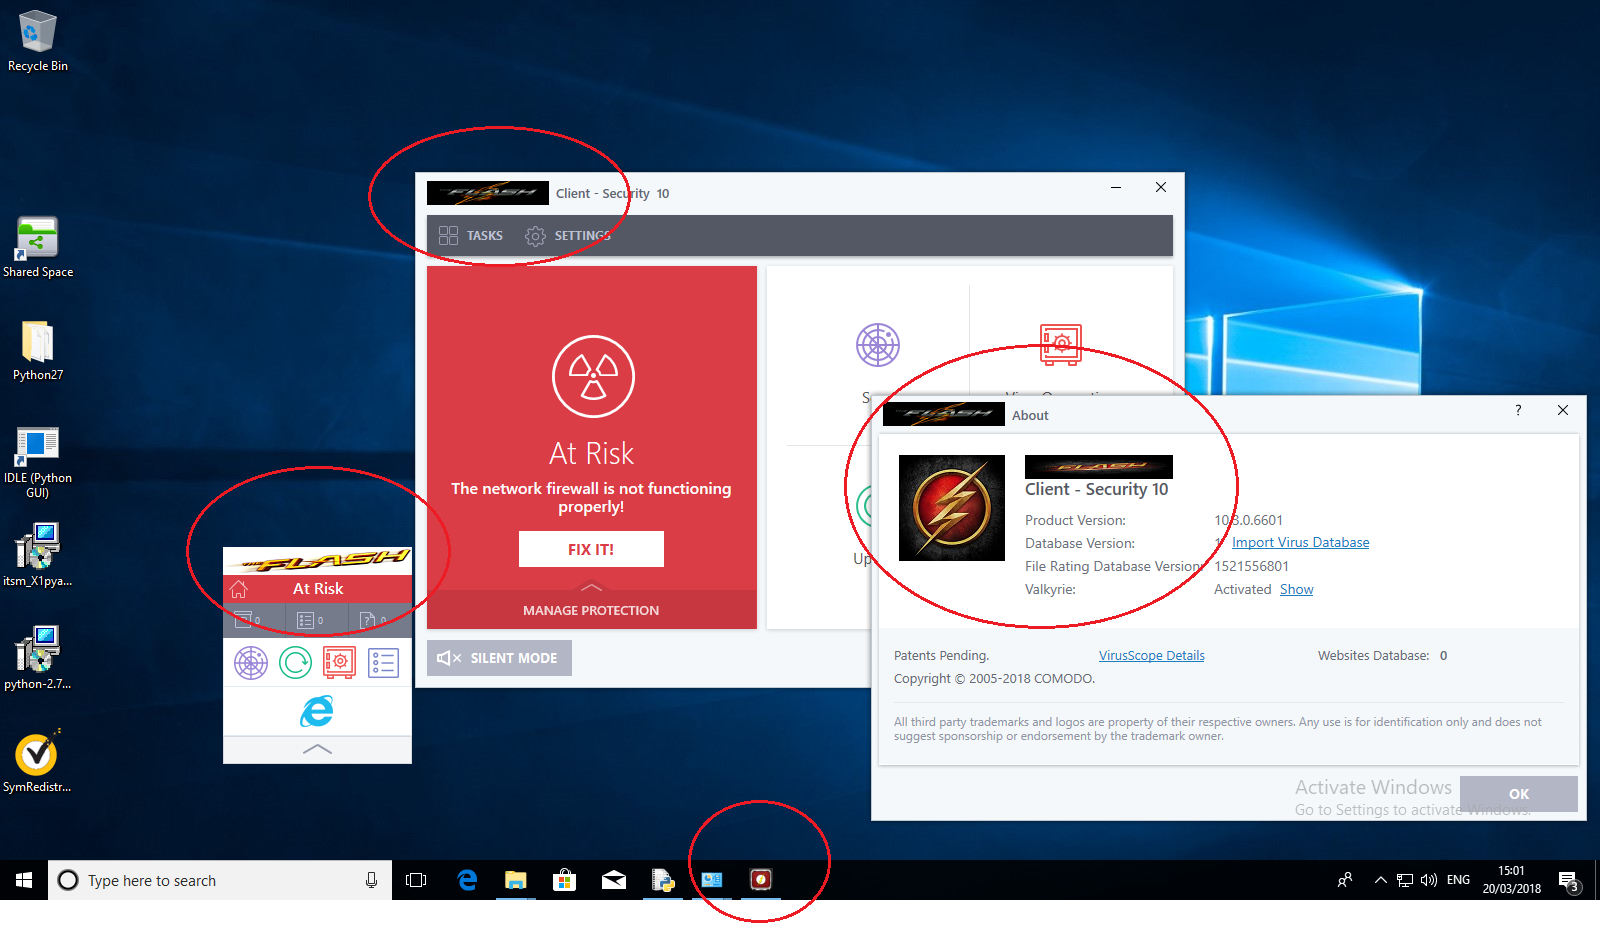Open the Action Center notifications icon
The height and width of the screenshot is (926, 1612).
click(1569, 881)
